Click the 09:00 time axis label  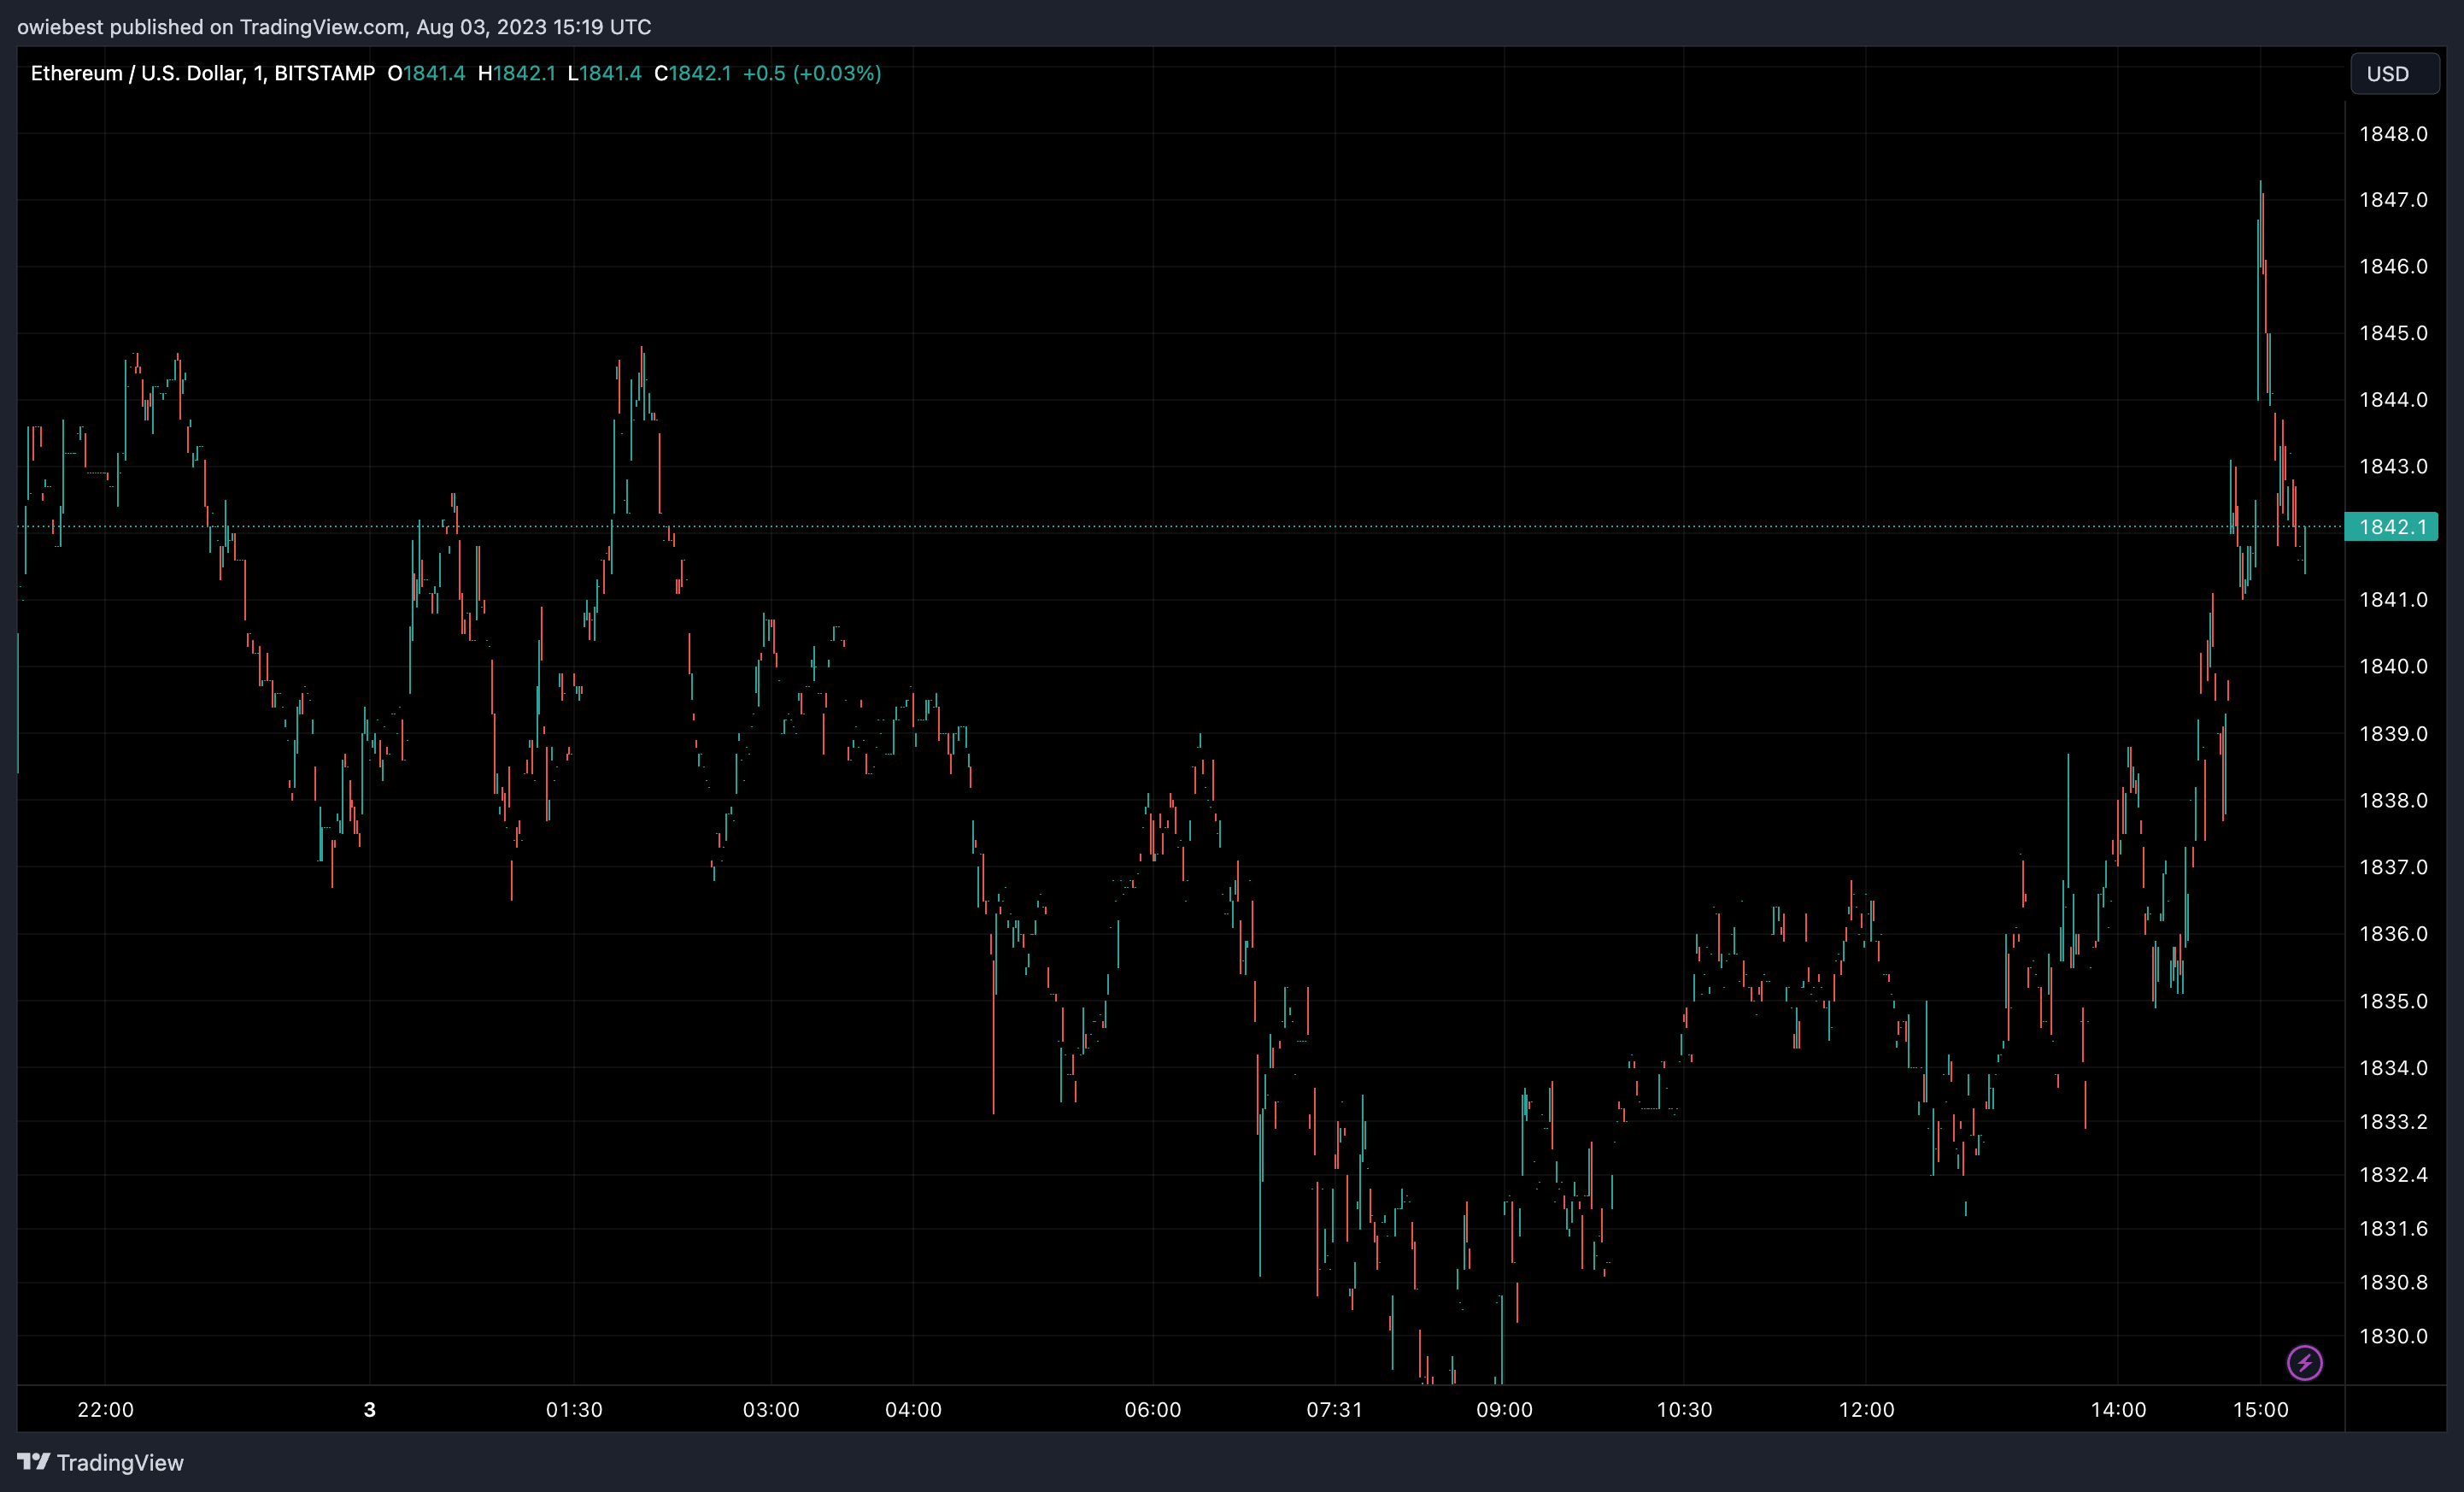(1504, 1410)
